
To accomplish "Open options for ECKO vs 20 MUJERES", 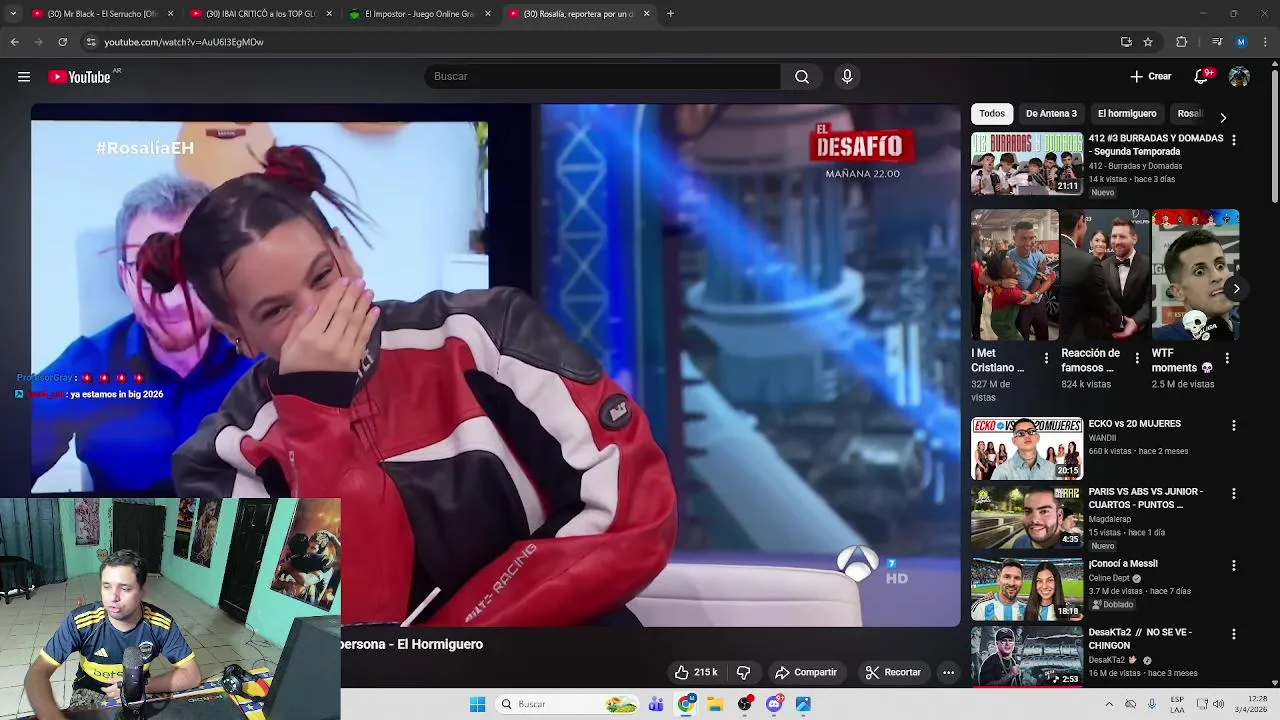I will coord(1233,426).
